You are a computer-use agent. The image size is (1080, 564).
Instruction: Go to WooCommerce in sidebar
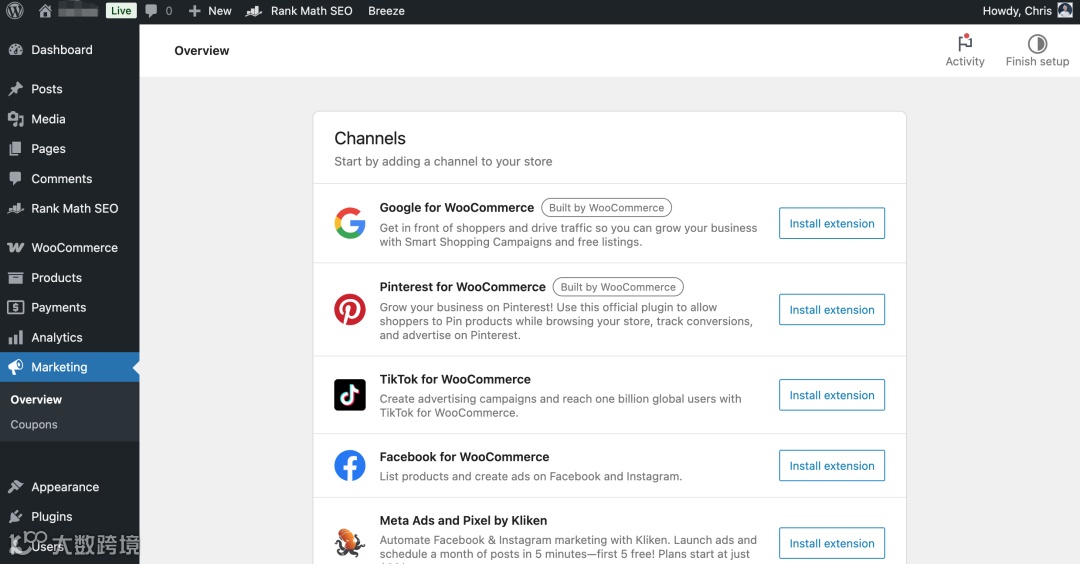coord(74,248)
